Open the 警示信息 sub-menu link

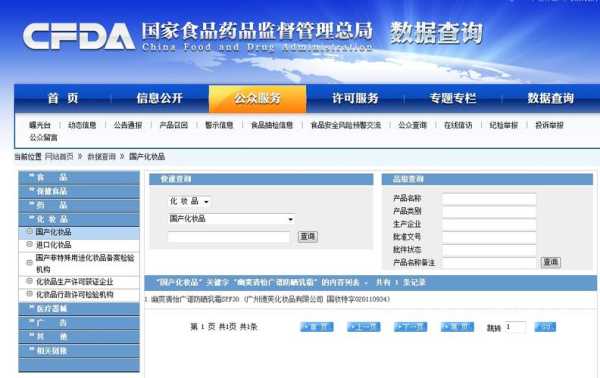pos(219,125)
